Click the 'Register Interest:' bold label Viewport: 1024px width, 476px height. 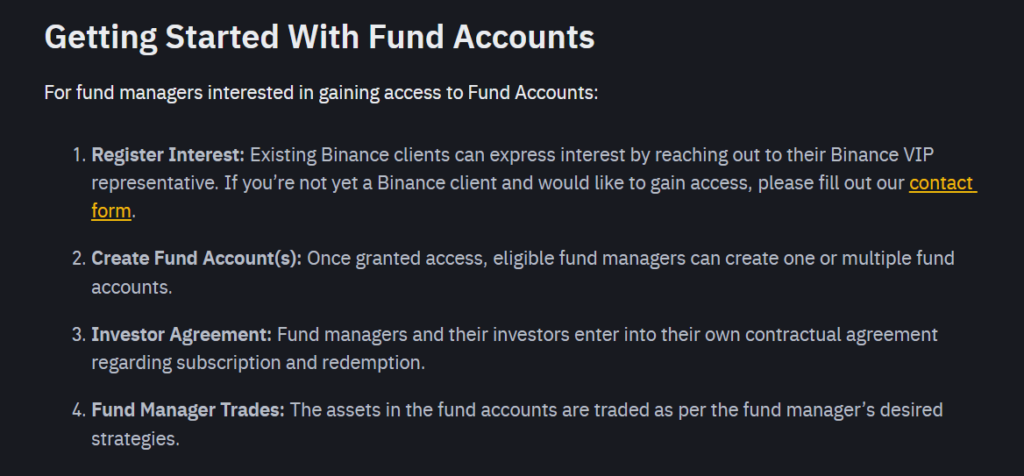(168, 155)
